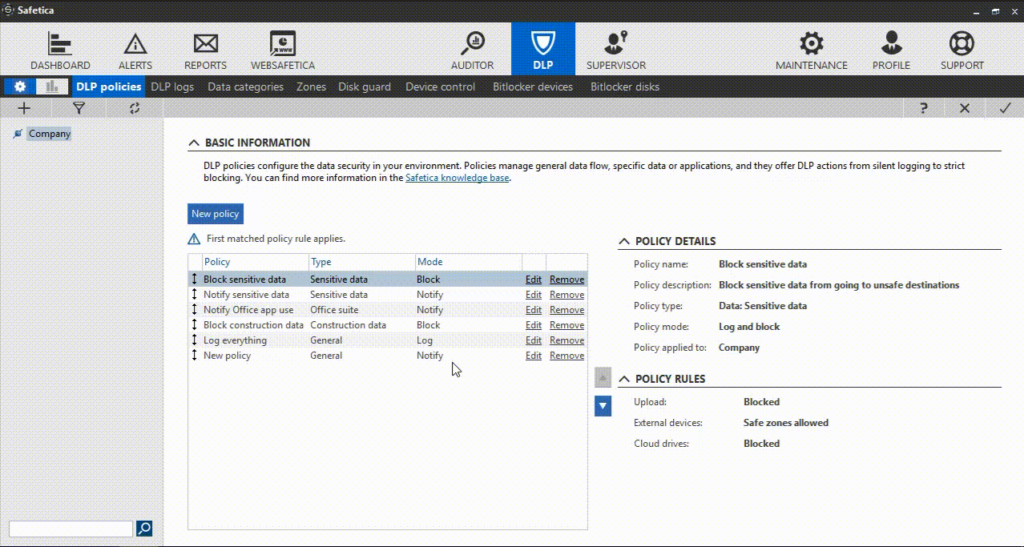The image size is (1024, 547).
Task: Move selected policy up with arrow
Action: click(x=603, y=377)
